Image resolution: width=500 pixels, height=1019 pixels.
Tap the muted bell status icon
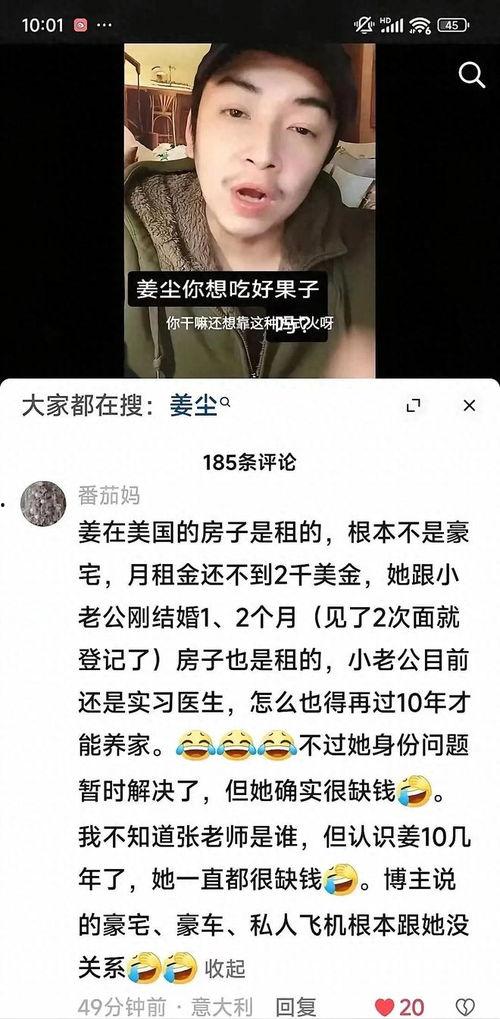(x=365, y=25)
